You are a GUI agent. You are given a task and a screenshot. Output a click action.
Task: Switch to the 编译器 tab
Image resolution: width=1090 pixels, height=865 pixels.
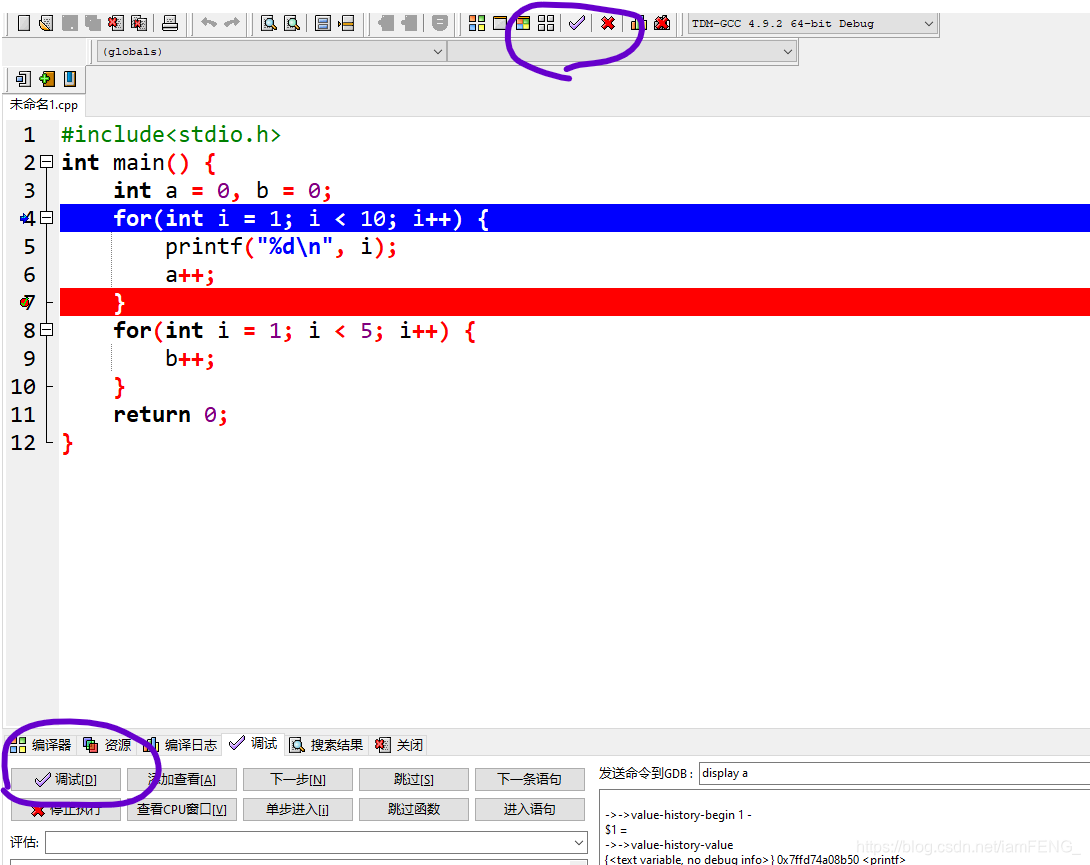pyautogui.click(x=41, y=745)
